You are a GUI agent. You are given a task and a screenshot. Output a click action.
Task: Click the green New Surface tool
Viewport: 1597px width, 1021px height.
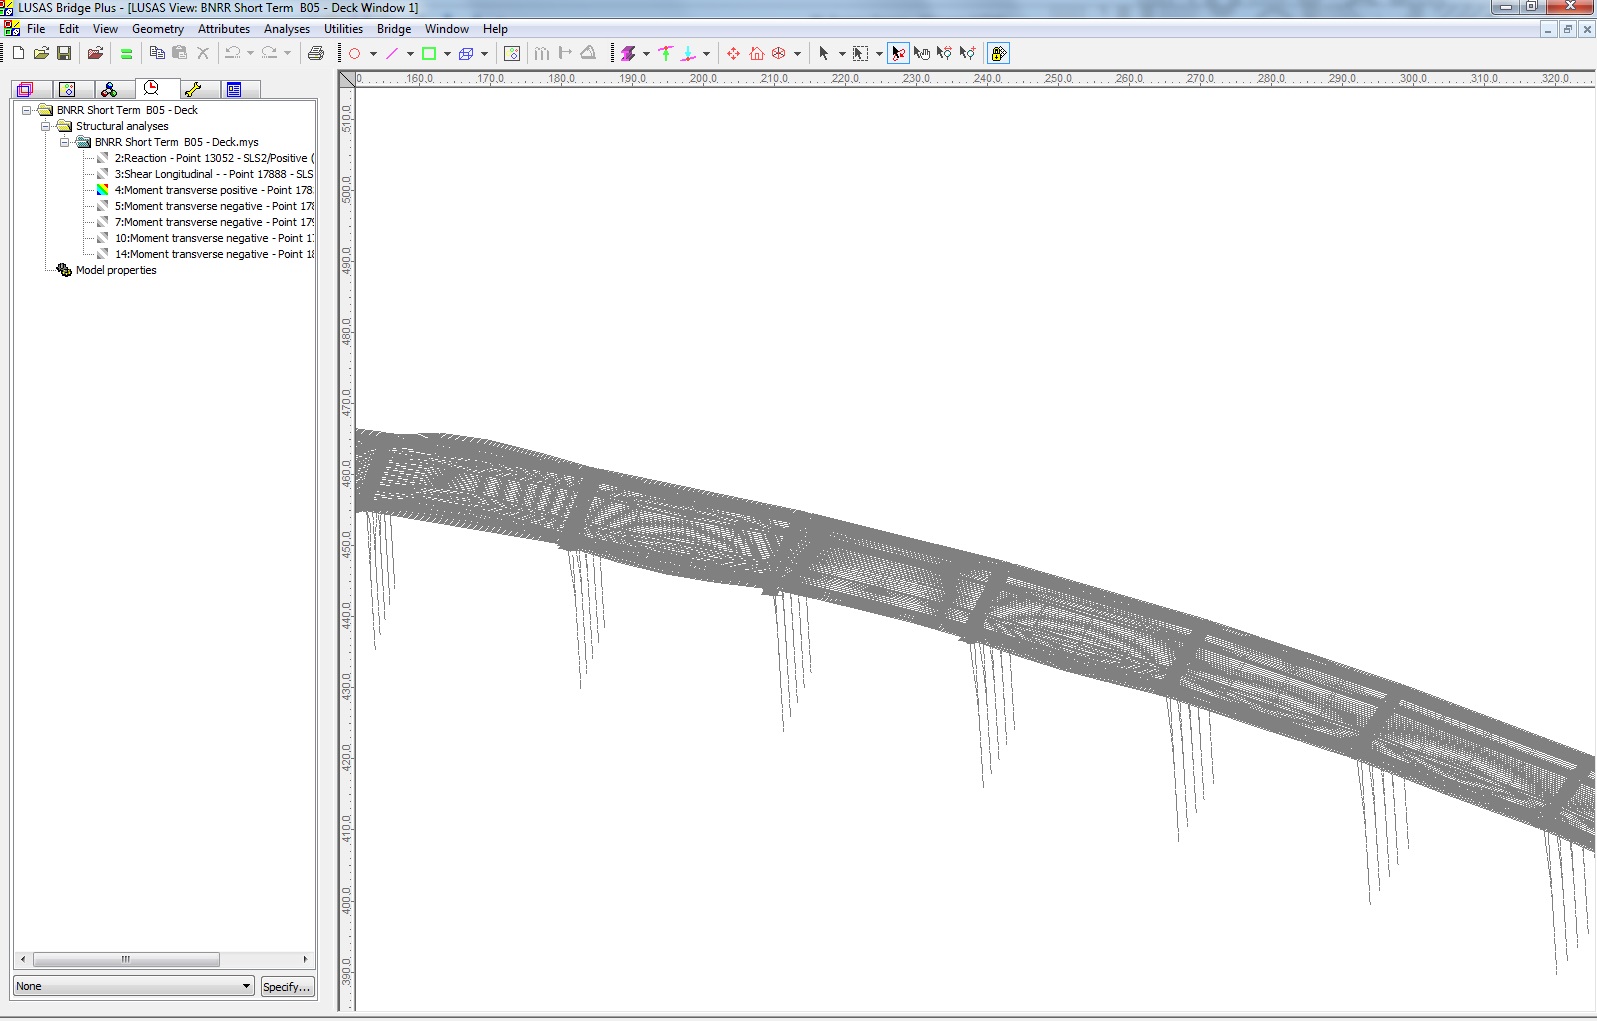(429, 54)
